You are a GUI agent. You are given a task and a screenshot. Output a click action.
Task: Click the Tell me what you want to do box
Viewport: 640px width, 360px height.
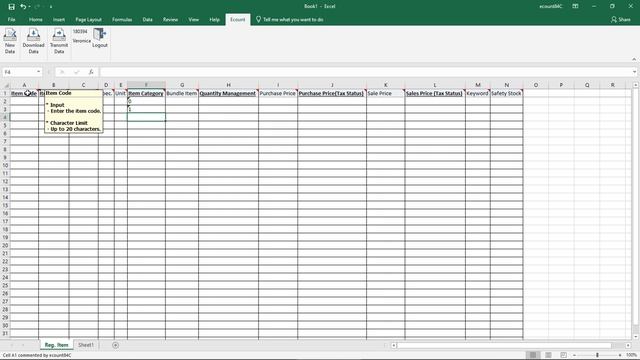click(290, 20)
